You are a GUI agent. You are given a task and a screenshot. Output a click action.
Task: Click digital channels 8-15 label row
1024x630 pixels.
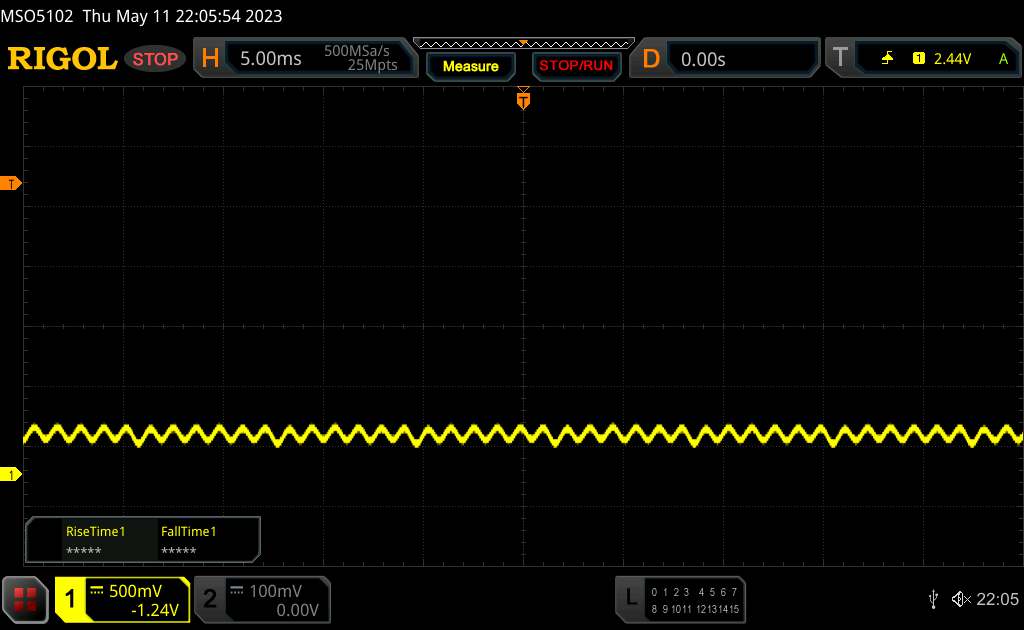coord(694,609)
